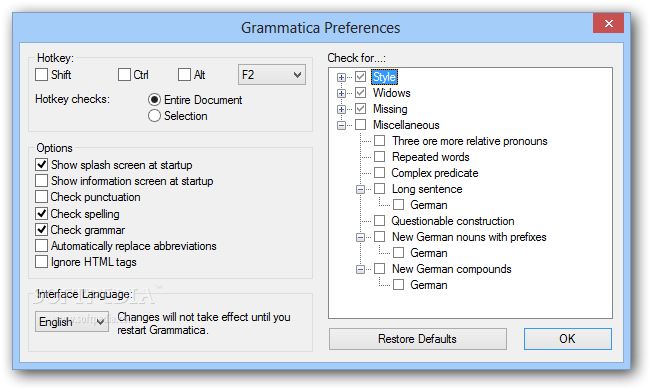Check the Repeated words checkbox
651x390 pixels.
379,157
